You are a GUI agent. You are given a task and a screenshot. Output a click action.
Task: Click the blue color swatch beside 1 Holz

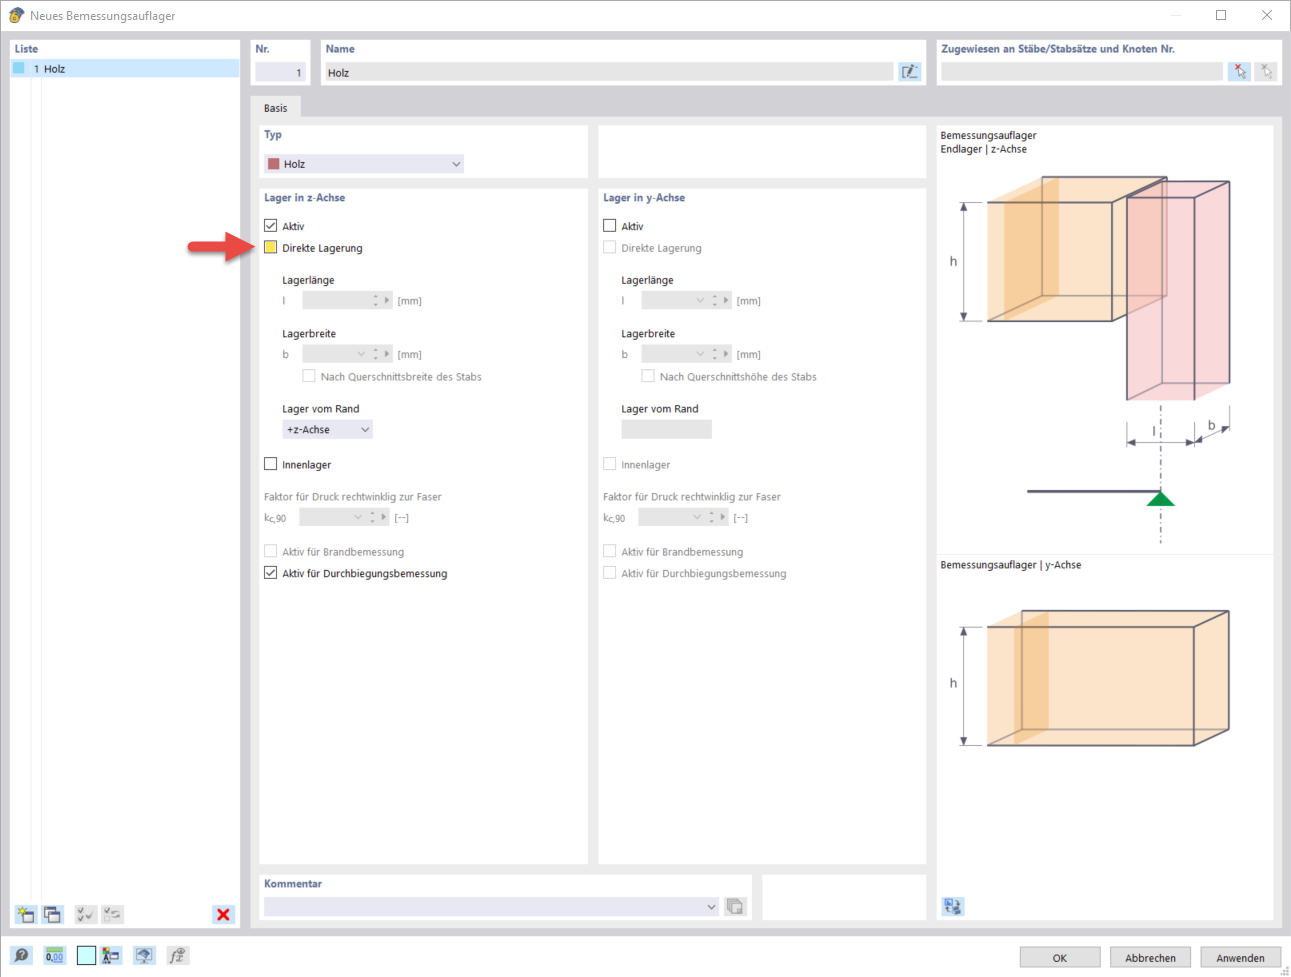[x=18, y=68]
